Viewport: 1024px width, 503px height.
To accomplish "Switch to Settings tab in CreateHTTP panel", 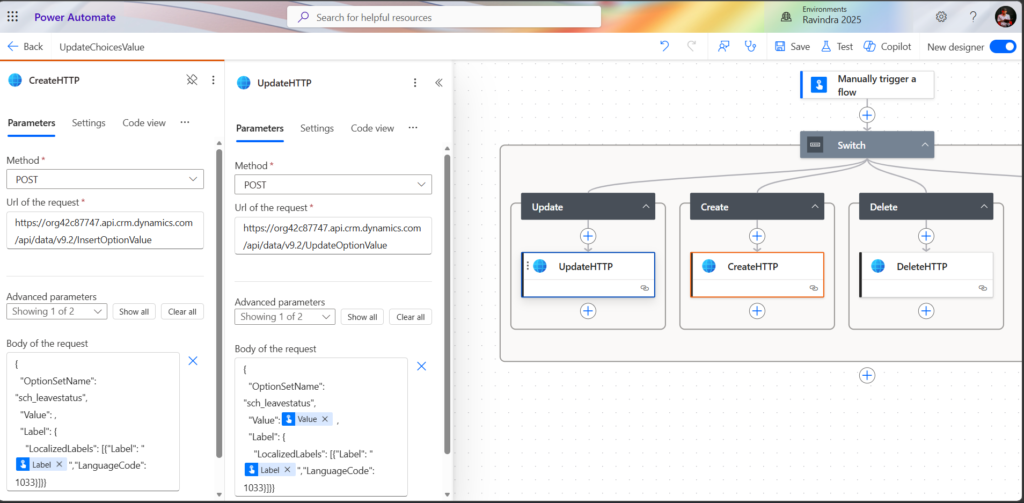I will [x=89, y=123].
